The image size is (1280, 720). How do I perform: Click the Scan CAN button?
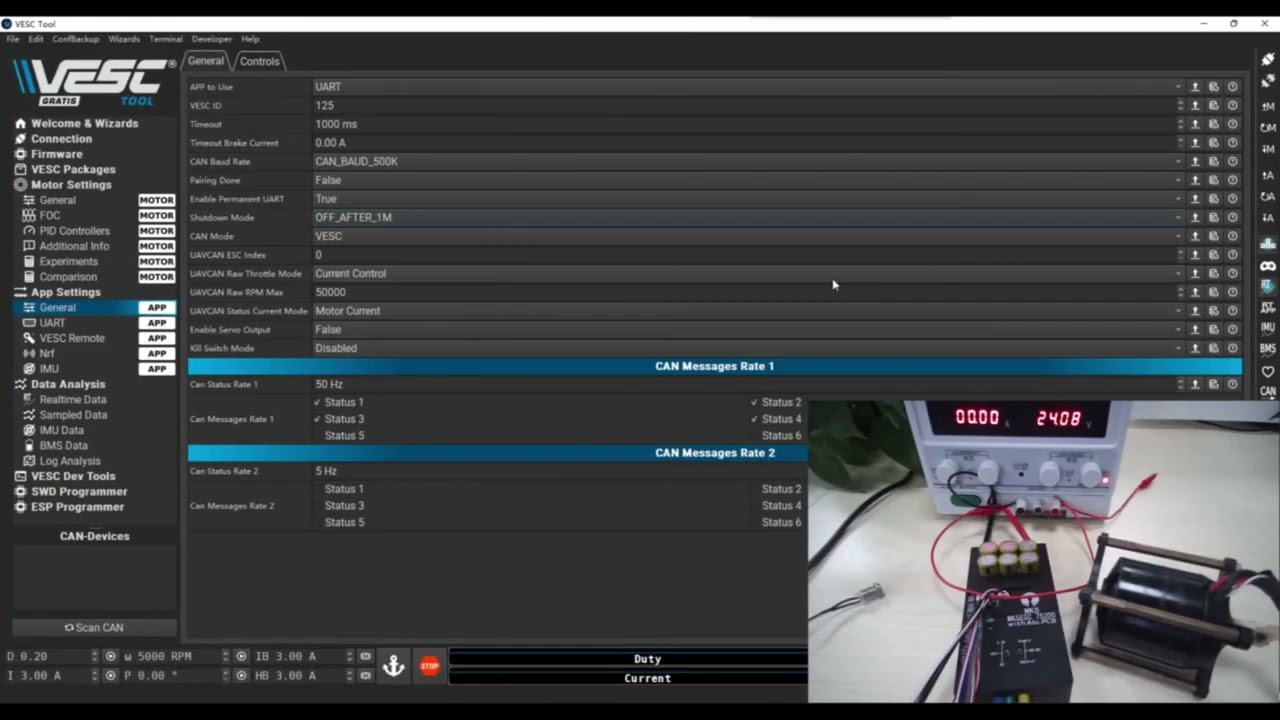[x=94, y=628]
